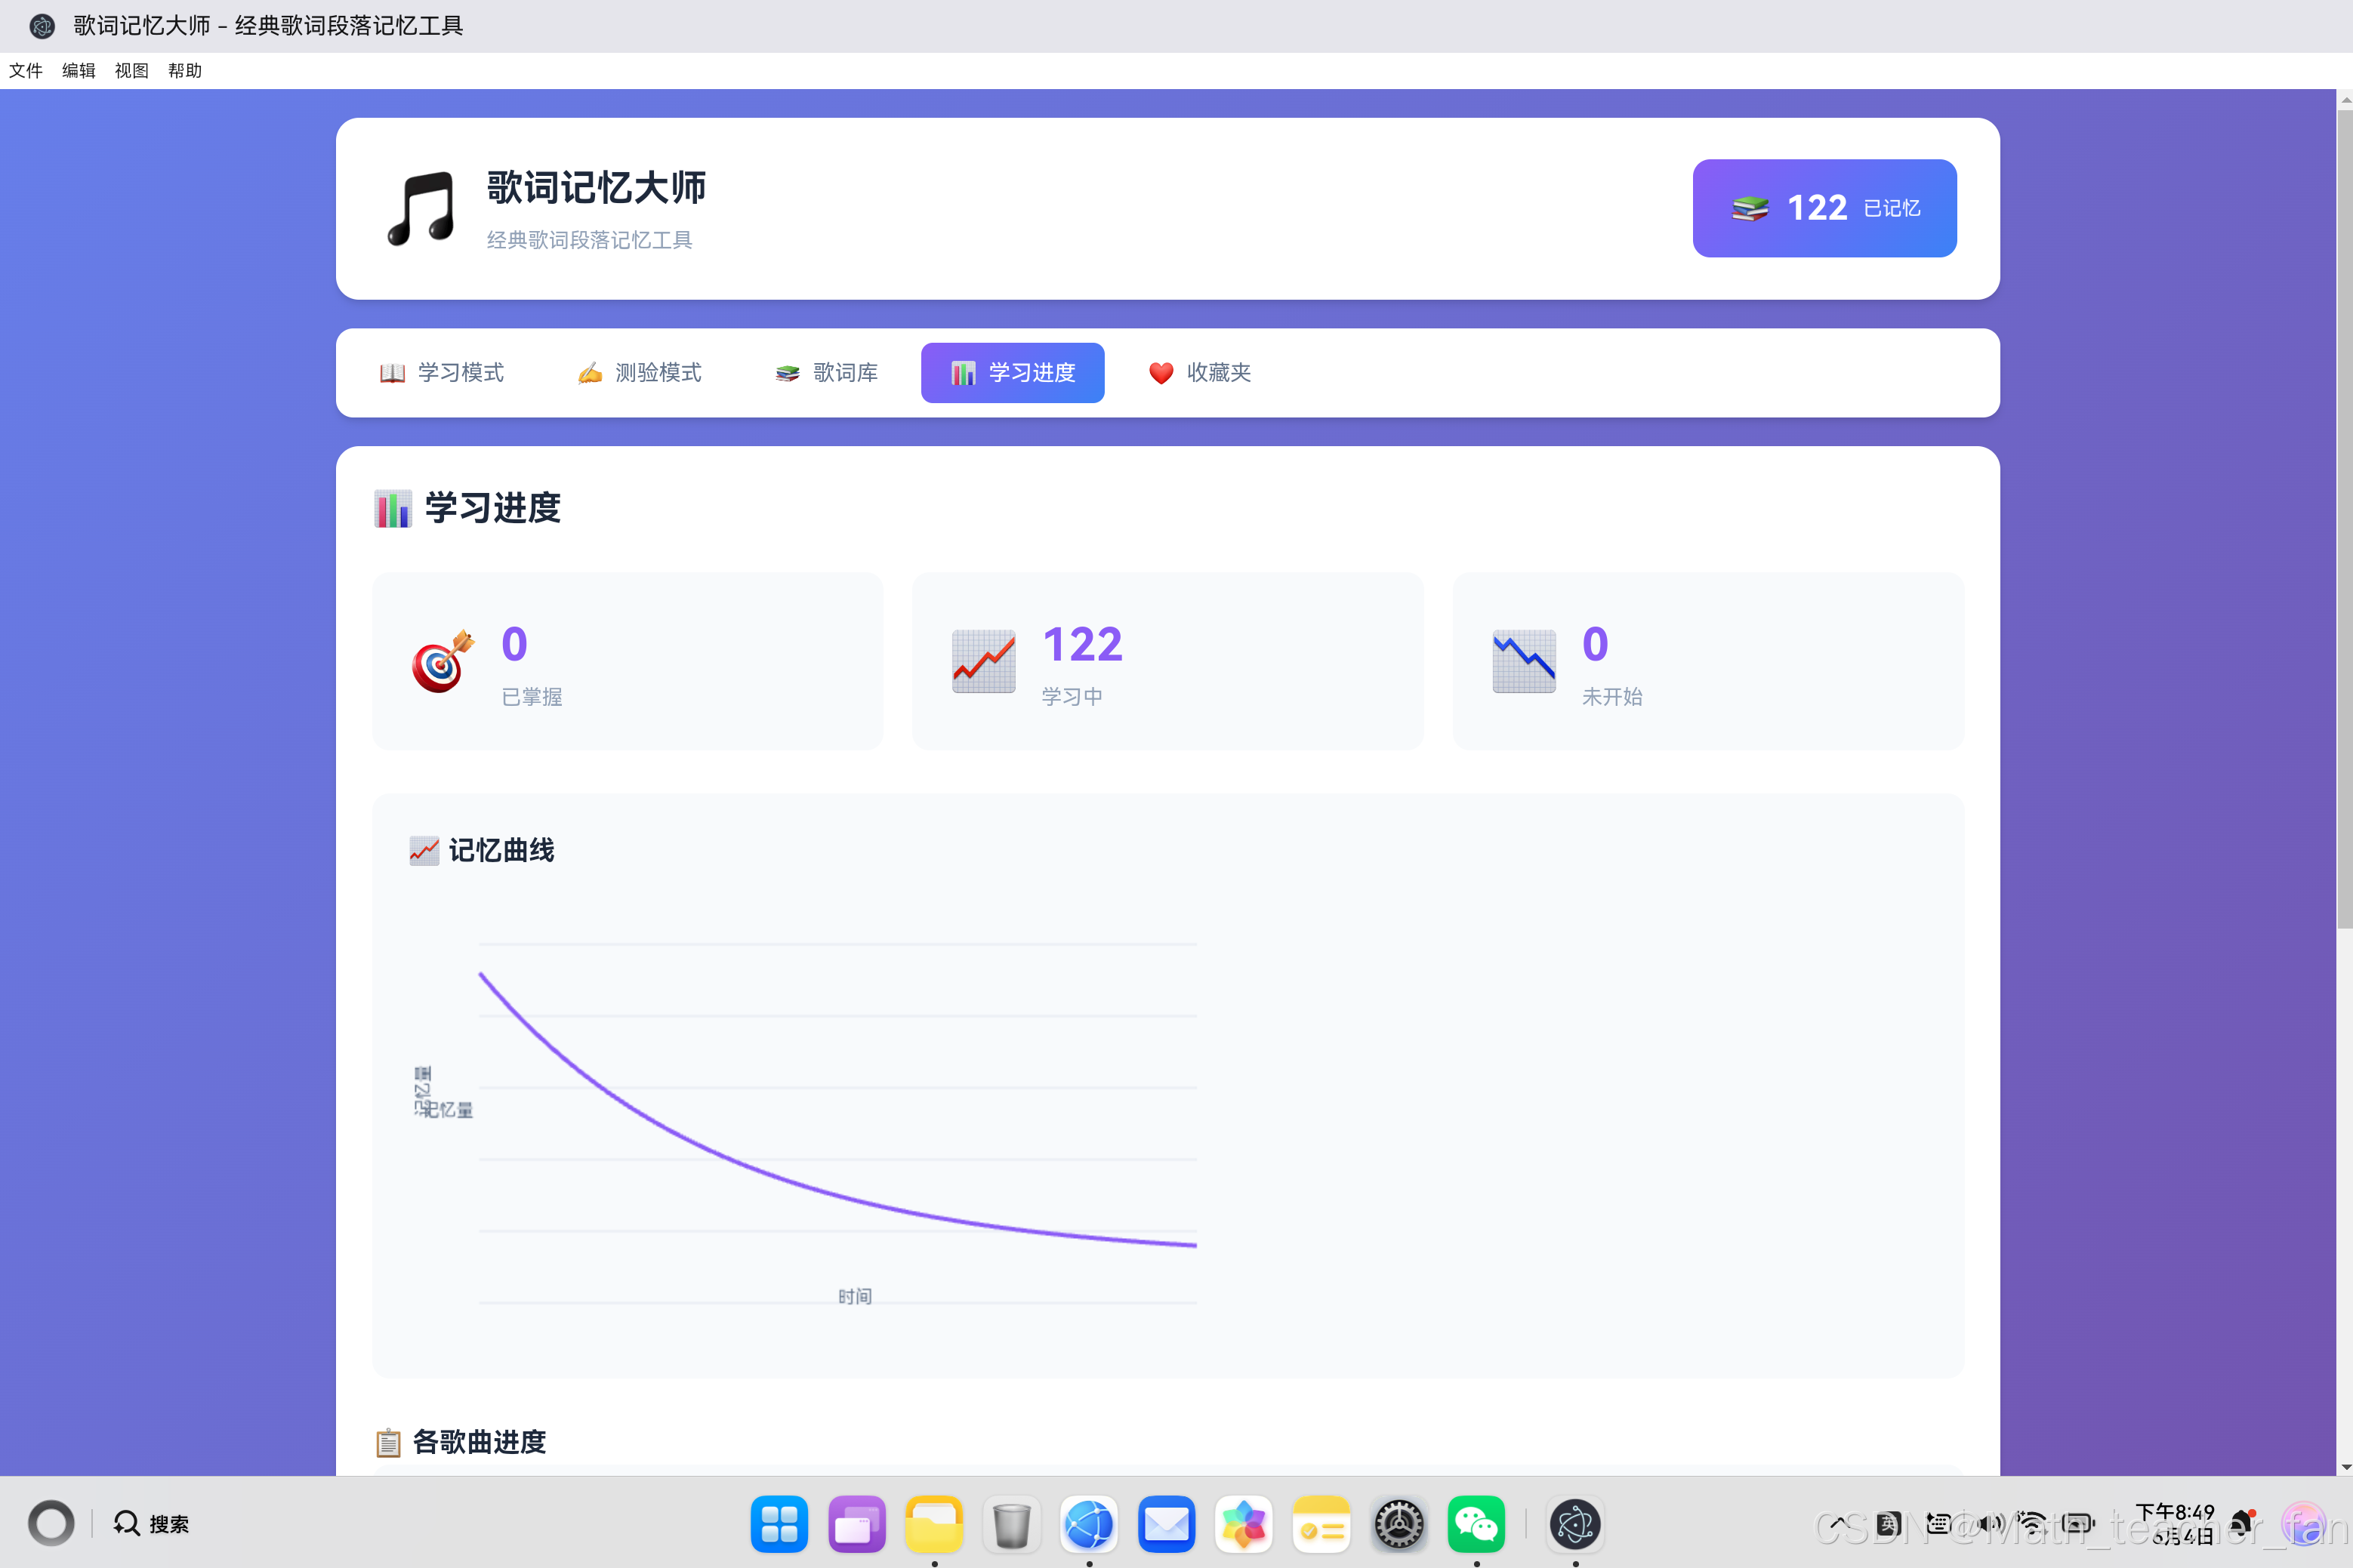The width and height of the screenshot is (2353, 1568).
Task: Click the subtitle 经典歌词段落记忆工具
Action: (x=589, y=240)
